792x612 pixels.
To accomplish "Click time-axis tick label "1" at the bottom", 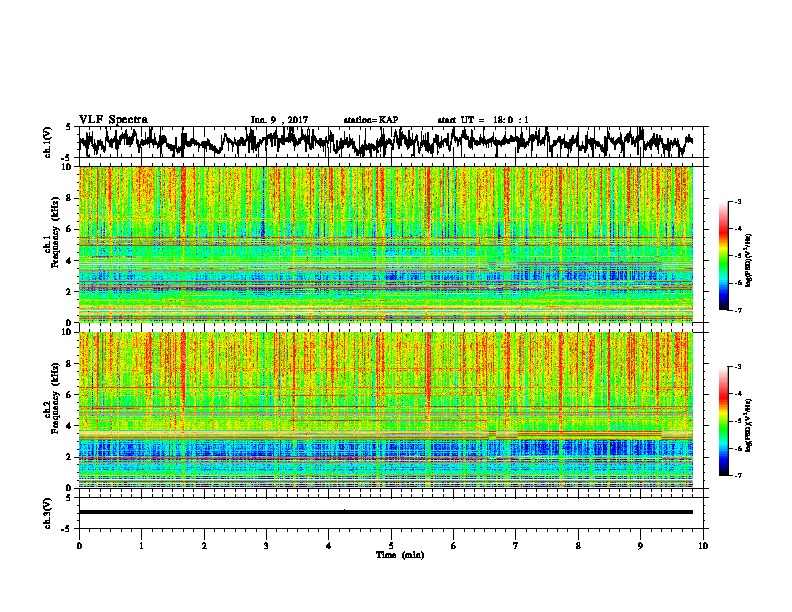I will coord(141,546).
